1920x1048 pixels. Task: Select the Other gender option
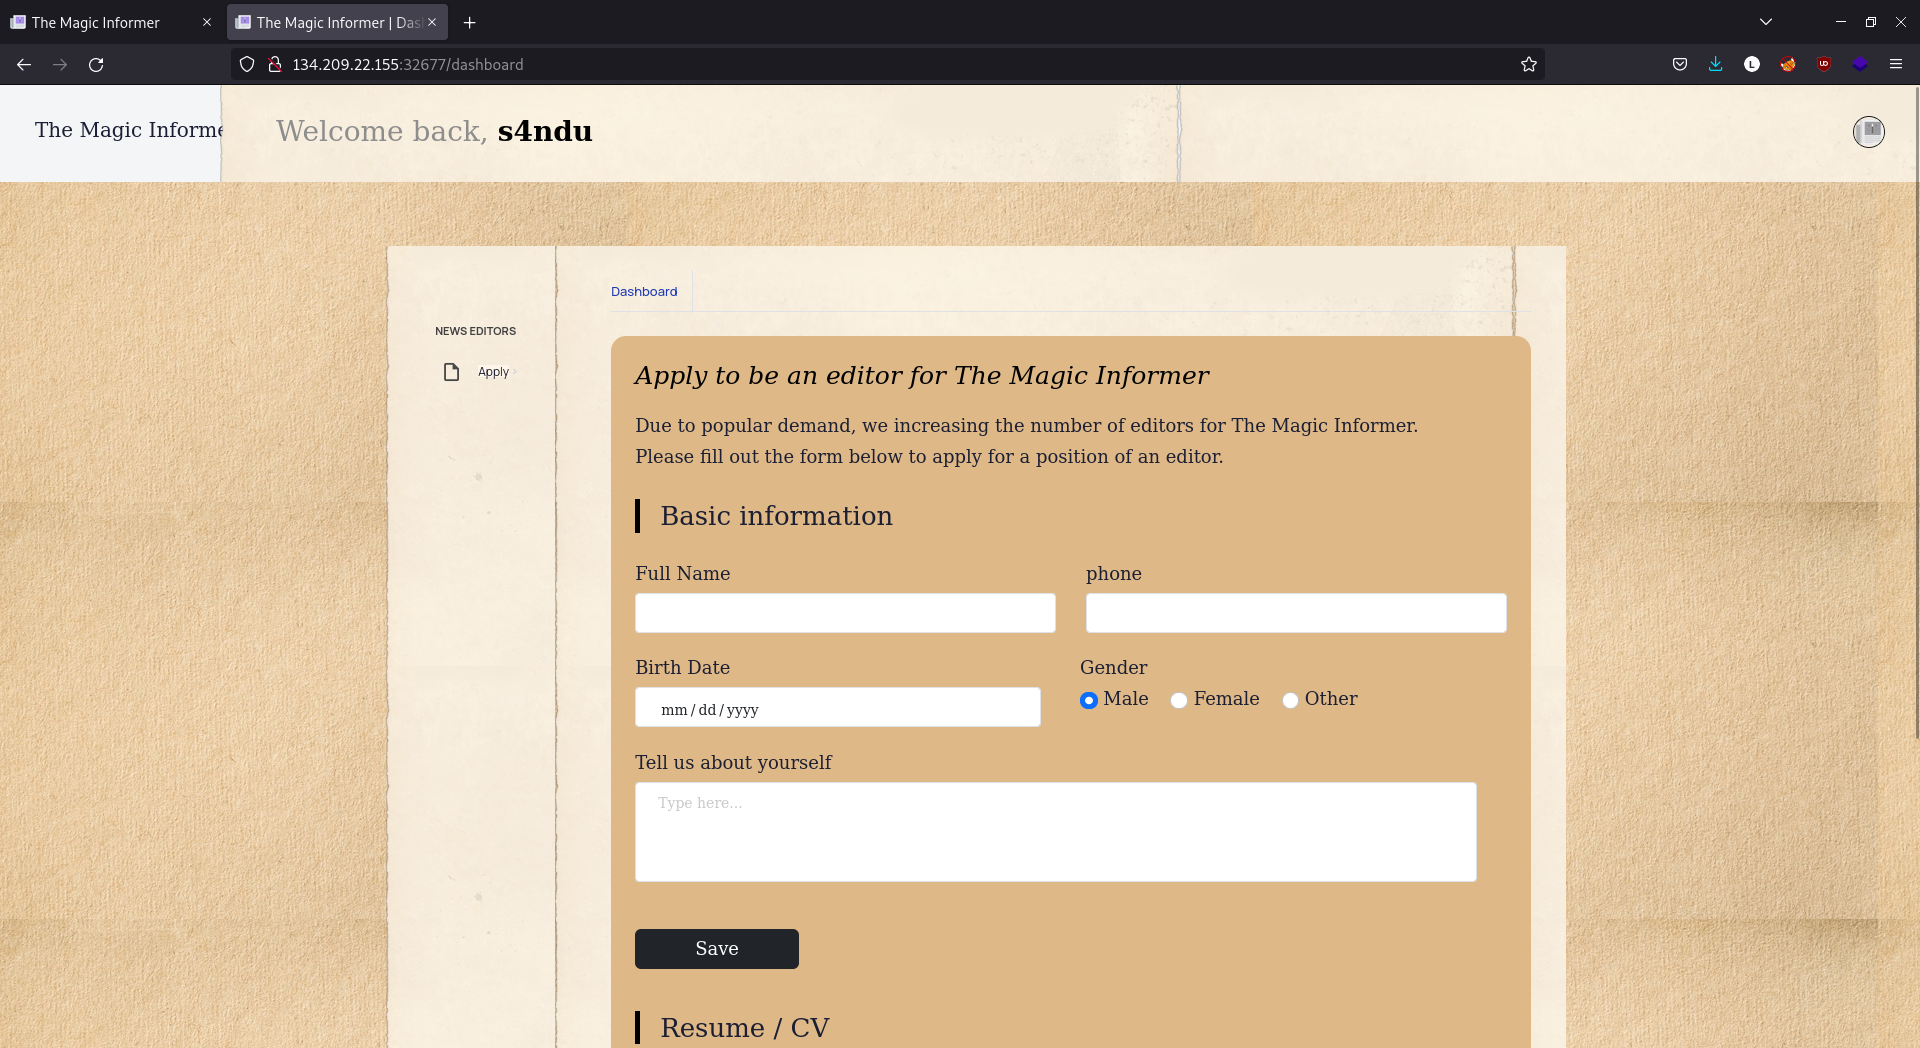tap(1290, 700)
